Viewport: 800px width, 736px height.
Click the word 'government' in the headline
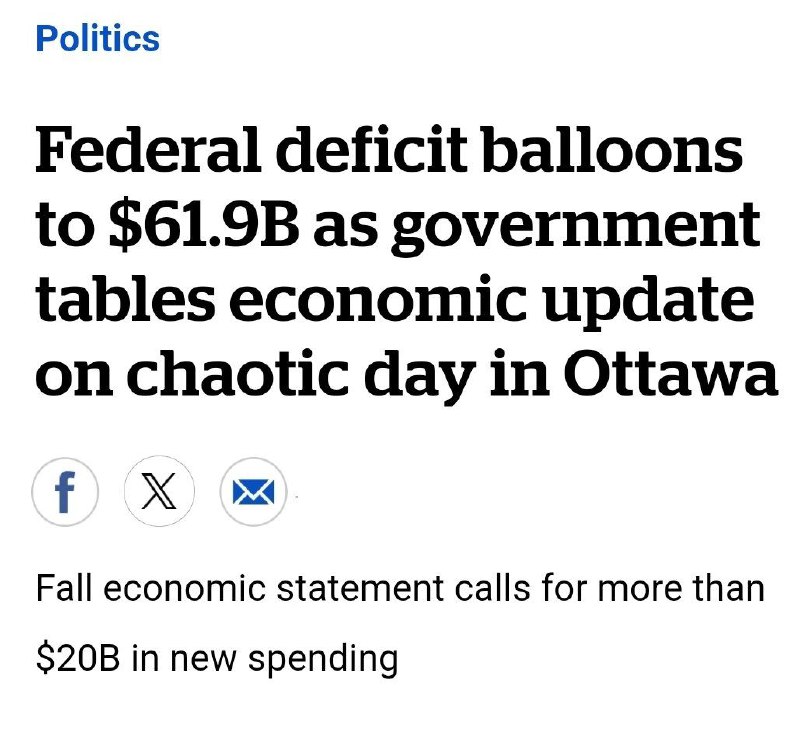[x=576, y=228]
